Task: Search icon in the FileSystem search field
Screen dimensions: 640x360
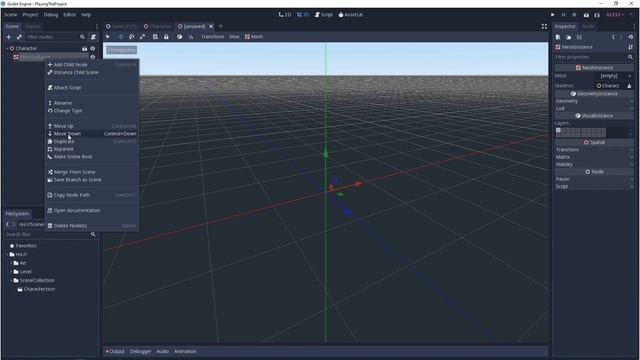Action: (x=93, y=234)
